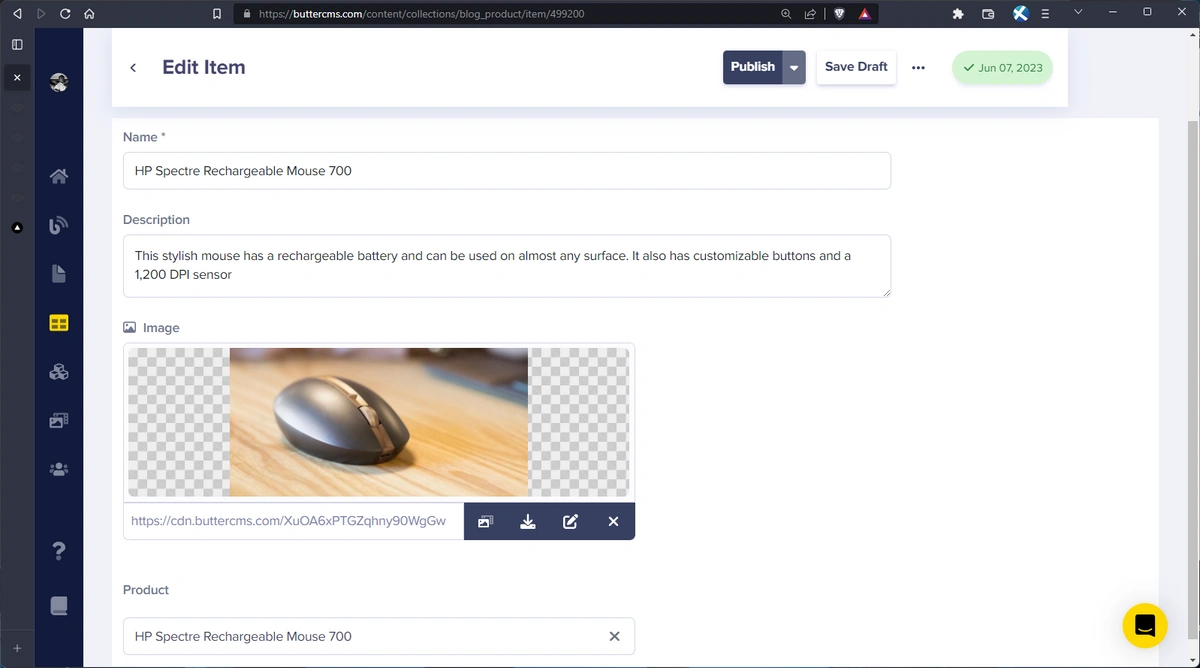Open the Help question mark icon
The image size is (1200, 668).
pyautogui.click(x=59, y=550)
